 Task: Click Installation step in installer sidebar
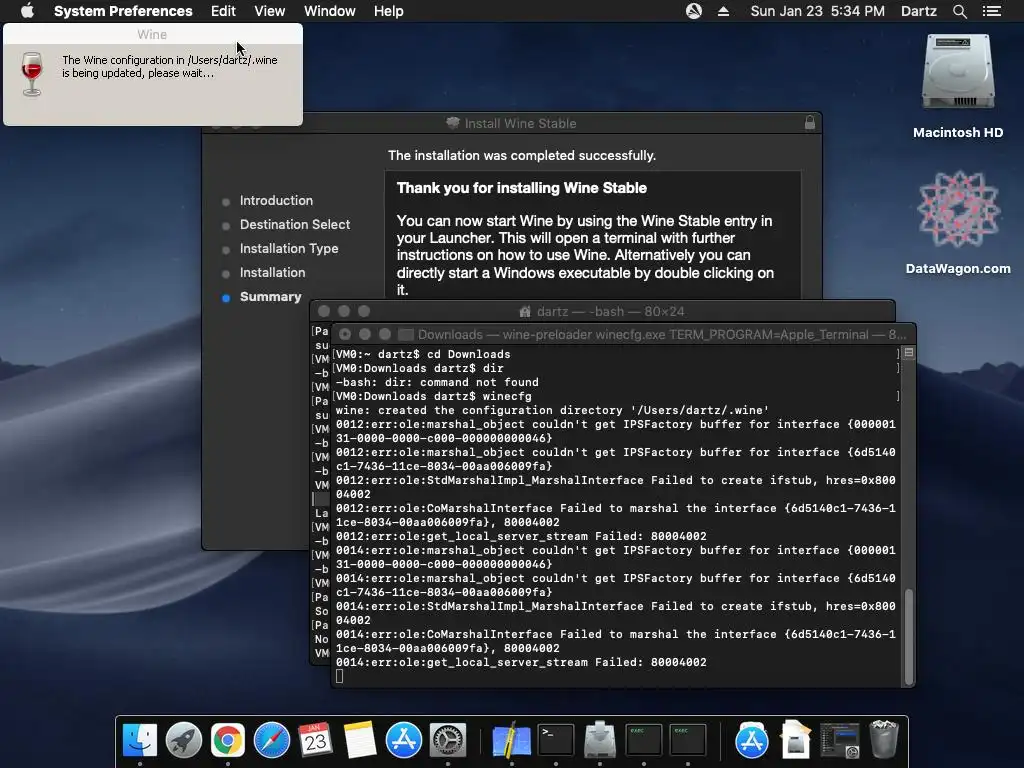point(272,272)
